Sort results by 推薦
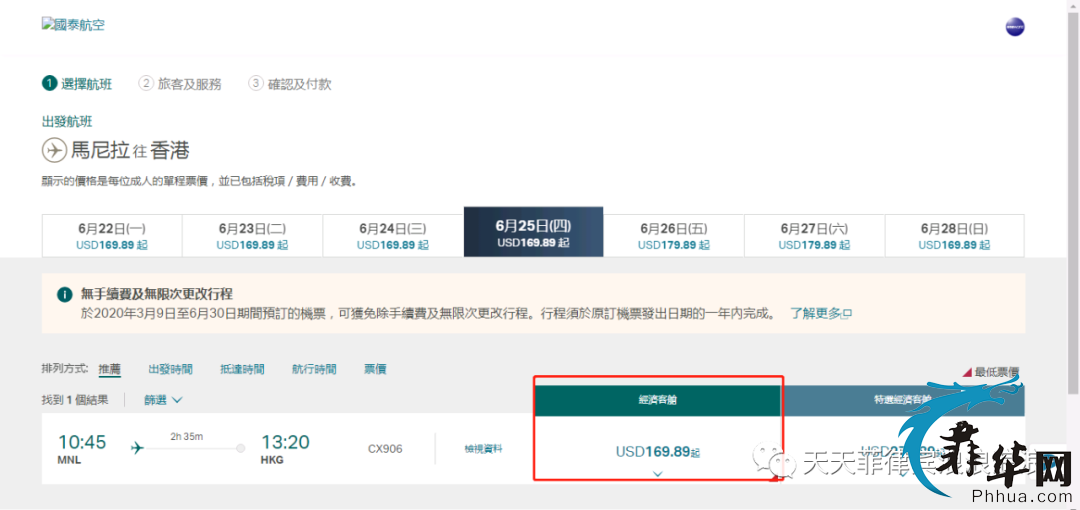 [x=110, y=369]
